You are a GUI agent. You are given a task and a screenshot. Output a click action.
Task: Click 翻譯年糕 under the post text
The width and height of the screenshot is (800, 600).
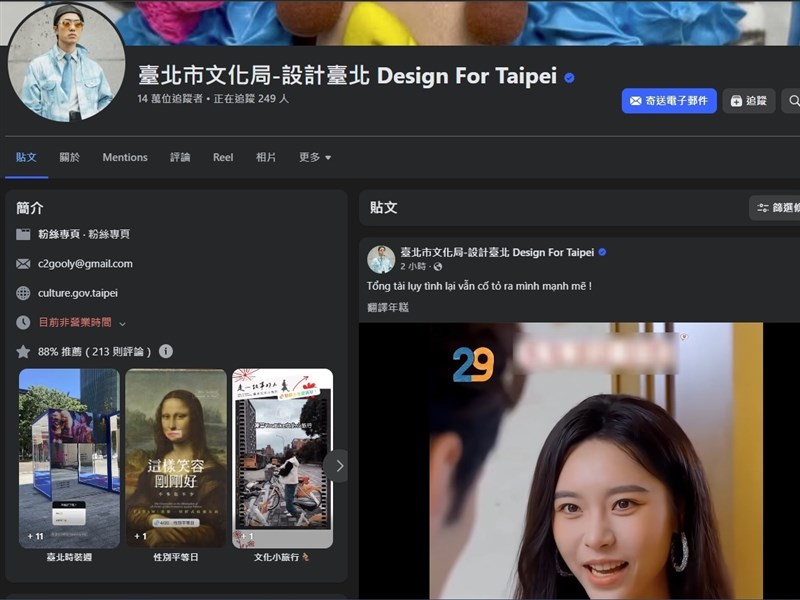(x=388, y=307)
